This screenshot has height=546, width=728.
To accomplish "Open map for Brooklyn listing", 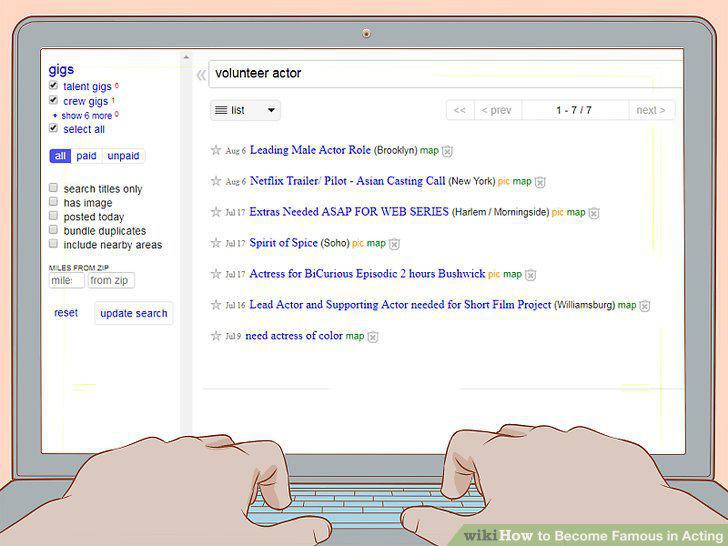I will point(429,150).
